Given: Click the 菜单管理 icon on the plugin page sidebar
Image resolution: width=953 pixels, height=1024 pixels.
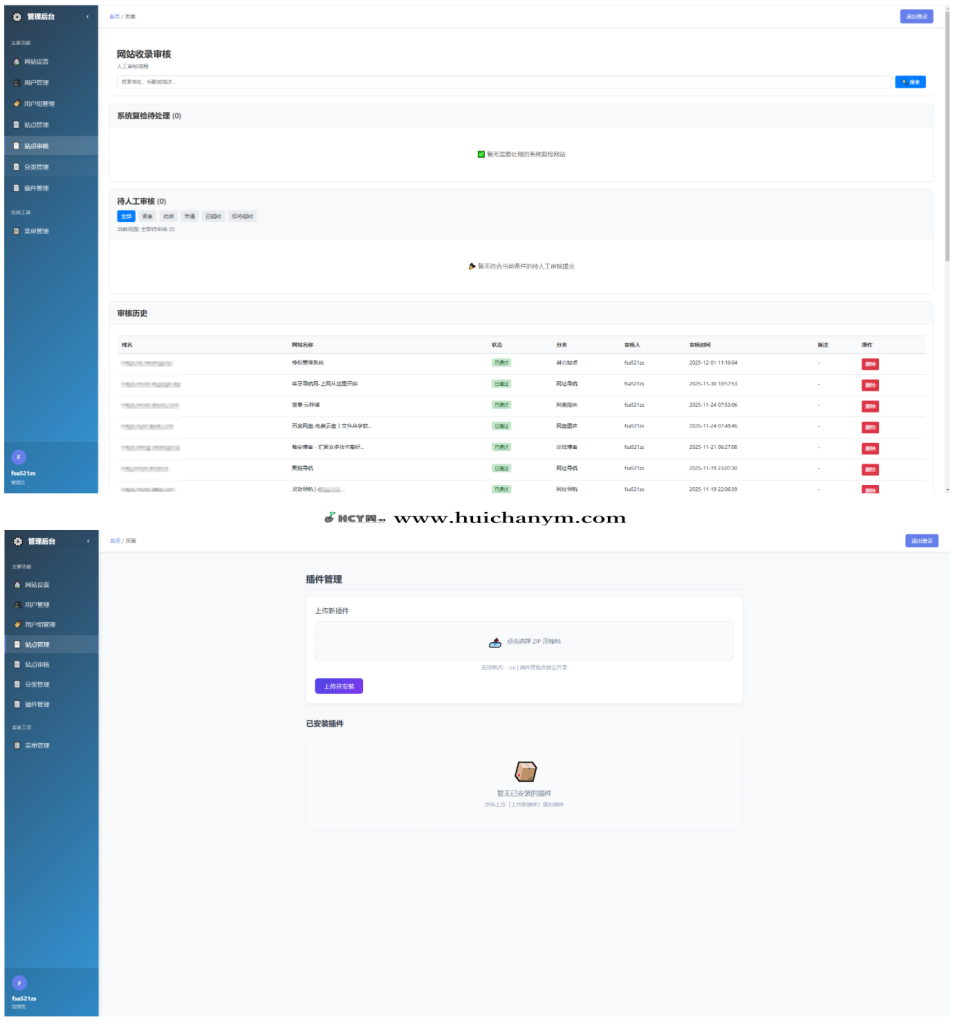Looking at the screenshot, I should click(16, 745).
